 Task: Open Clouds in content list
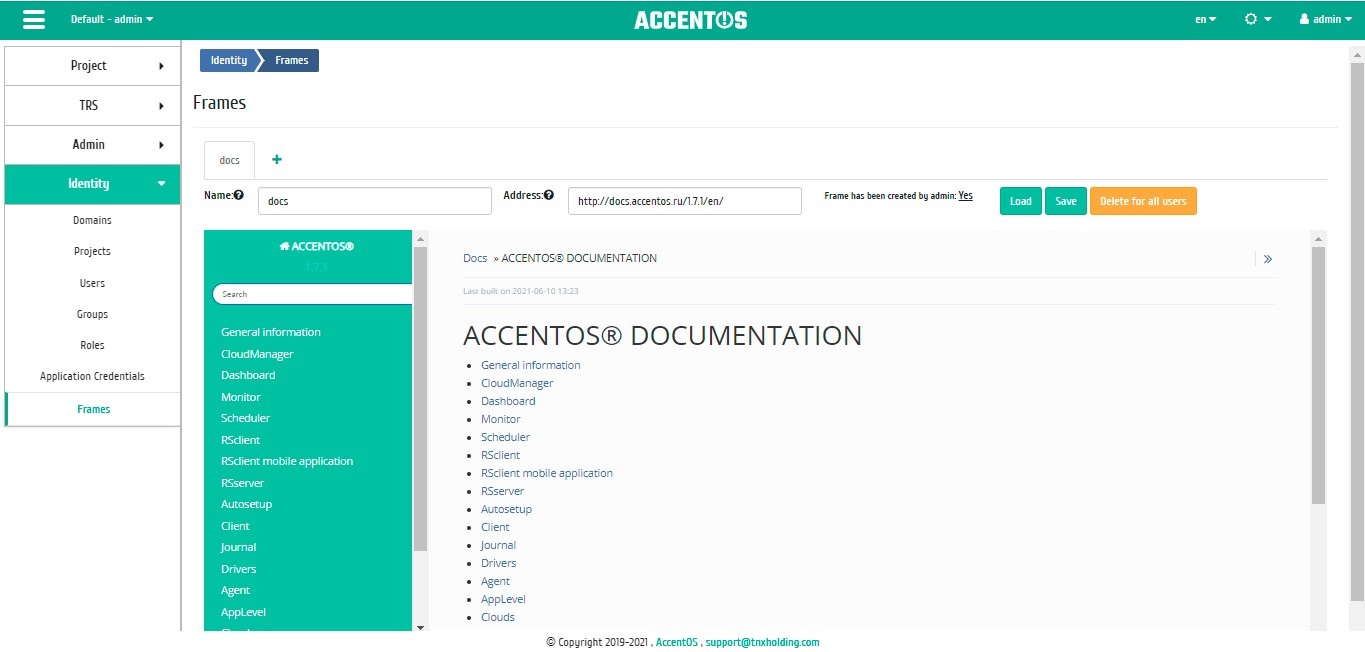tap(498, 617)
